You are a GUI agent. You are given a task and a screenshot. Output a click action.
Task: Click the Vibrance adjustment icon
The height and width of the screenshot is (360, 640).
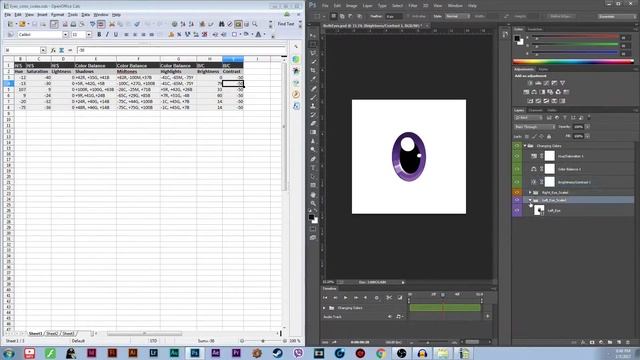click(x=562, y=83)
